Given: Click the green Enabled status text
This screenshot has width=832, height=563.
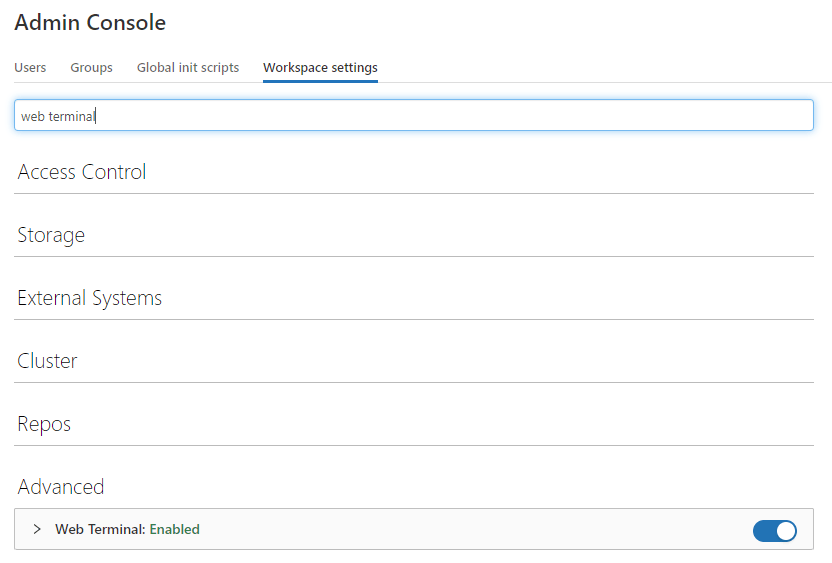Looking at the screenshot, I should pyautogui.click(x=175, y=529).
